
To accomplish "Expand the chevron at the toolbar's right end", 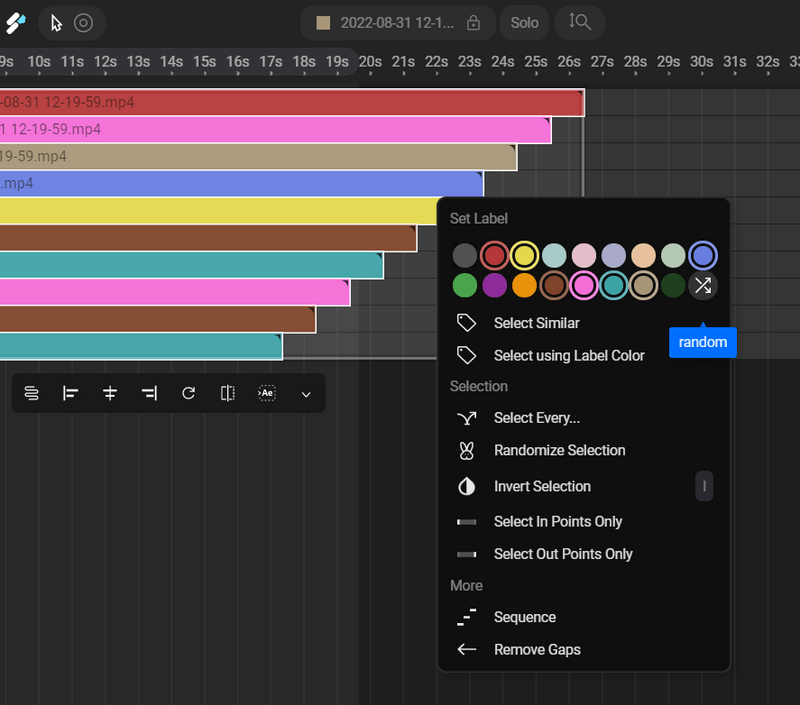I will (306, 393).
